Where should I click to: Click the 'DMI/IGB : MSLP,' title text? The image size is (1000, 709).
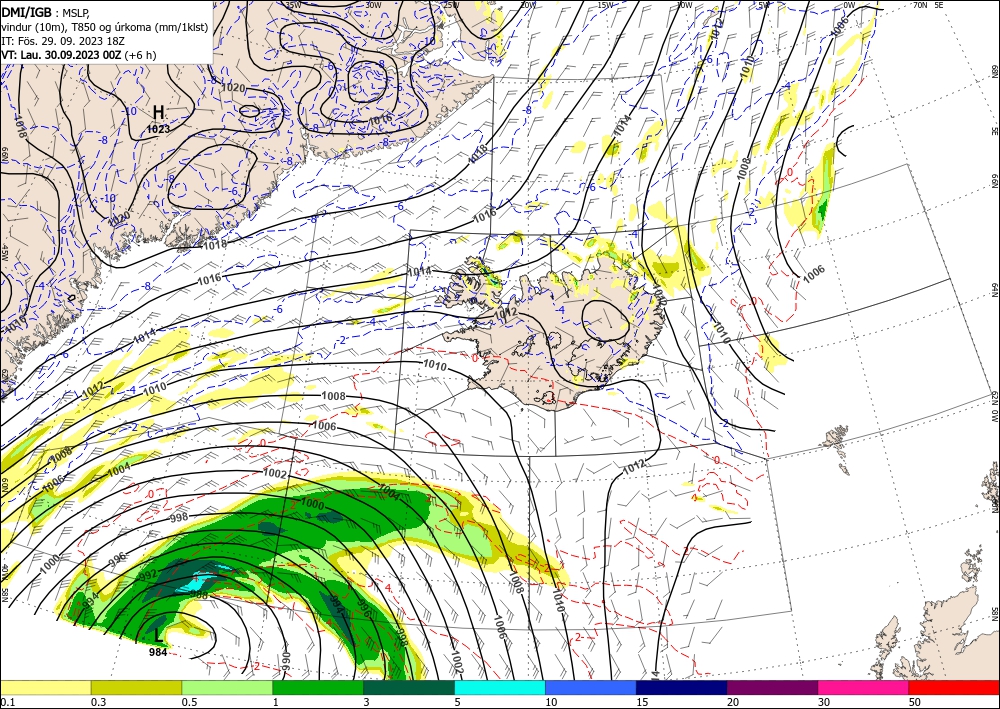[x=47, y=11]
